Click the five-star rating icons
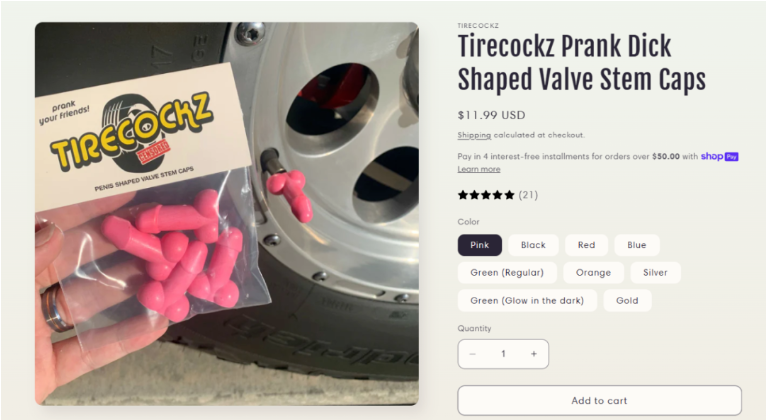This screenshot has height=420, width=767. (x=486, y=195)
